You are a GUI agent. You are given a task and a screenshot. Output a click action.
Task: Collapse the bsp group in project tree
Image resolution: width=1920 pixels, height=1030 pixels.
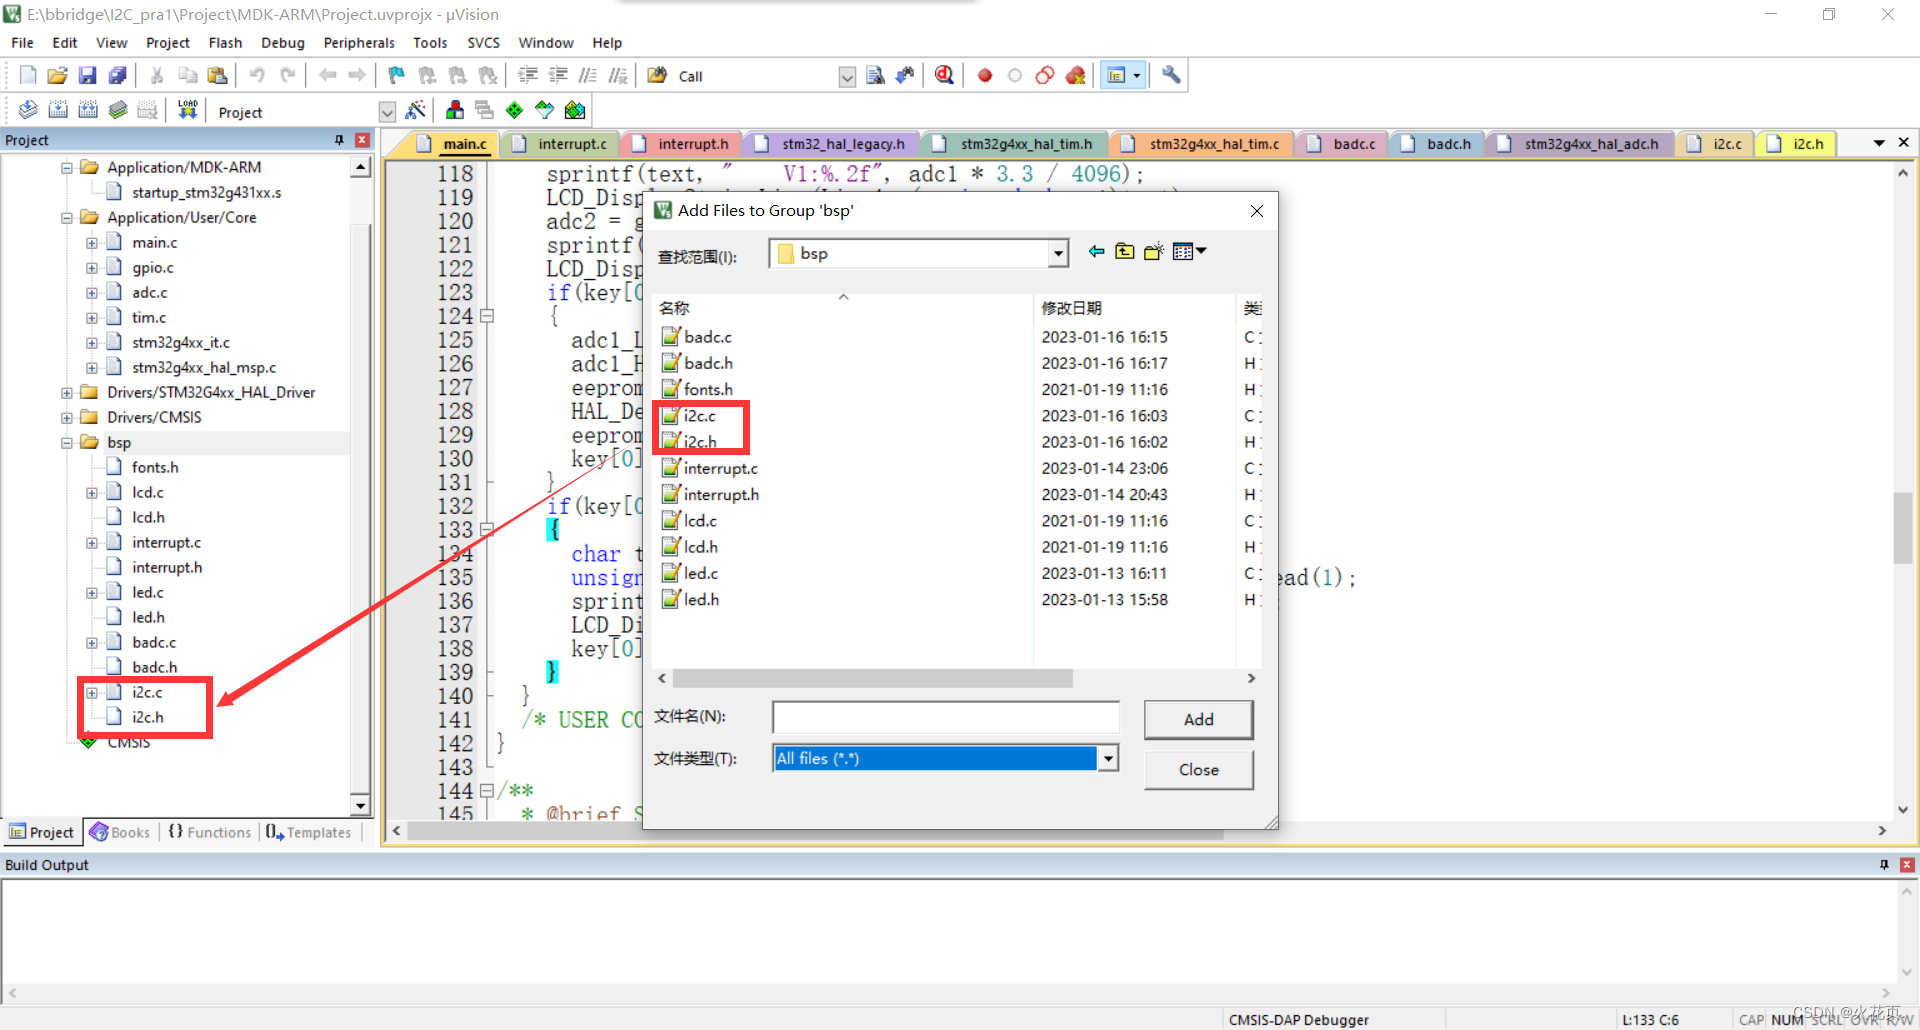(x=67, y=442)
